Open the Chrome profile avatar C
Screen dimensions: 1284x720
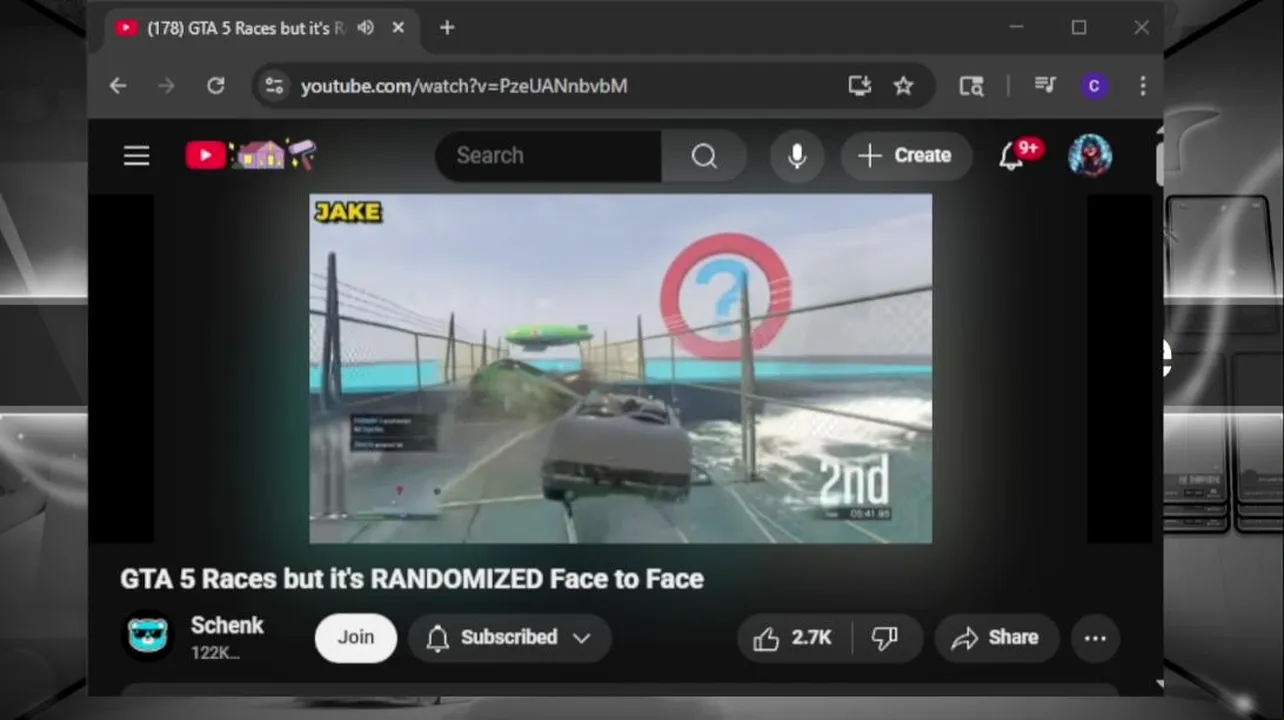tap(1094, 86)
